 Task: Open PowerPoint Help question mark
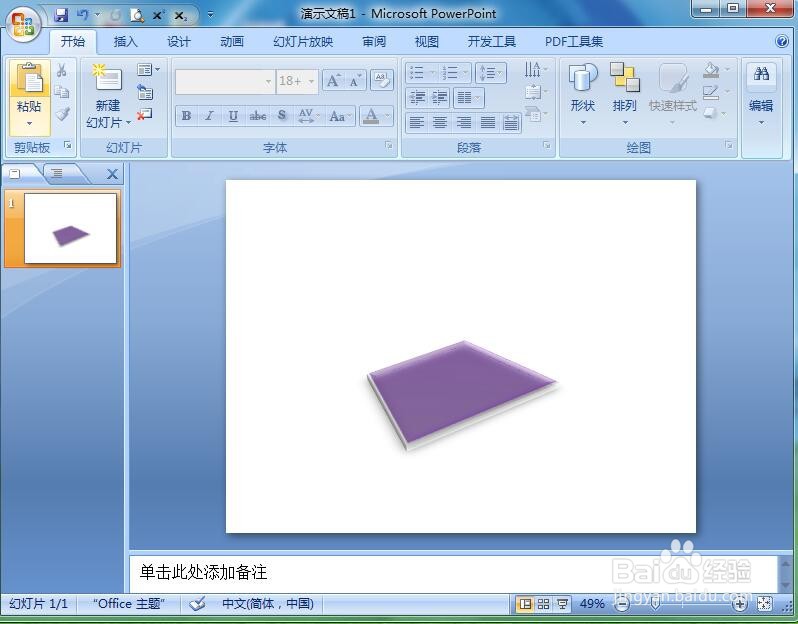pyautogui.click(x=782, y=42)
